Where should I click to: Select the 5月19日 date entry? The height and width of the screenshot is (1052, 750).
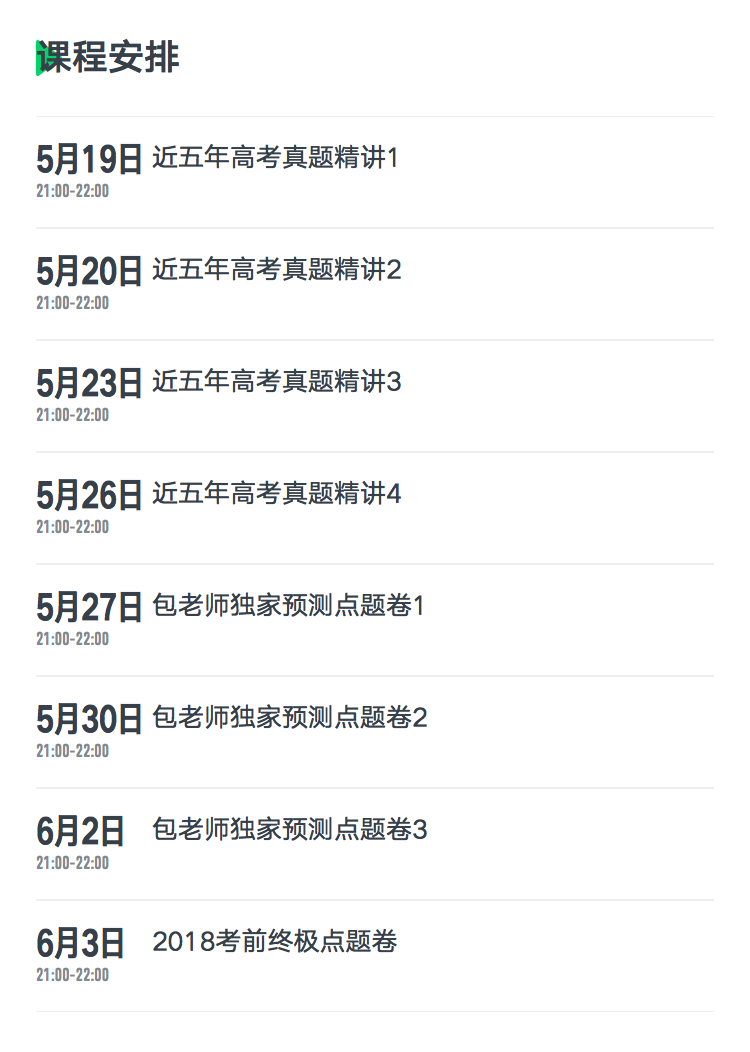[x=89, y=160]
